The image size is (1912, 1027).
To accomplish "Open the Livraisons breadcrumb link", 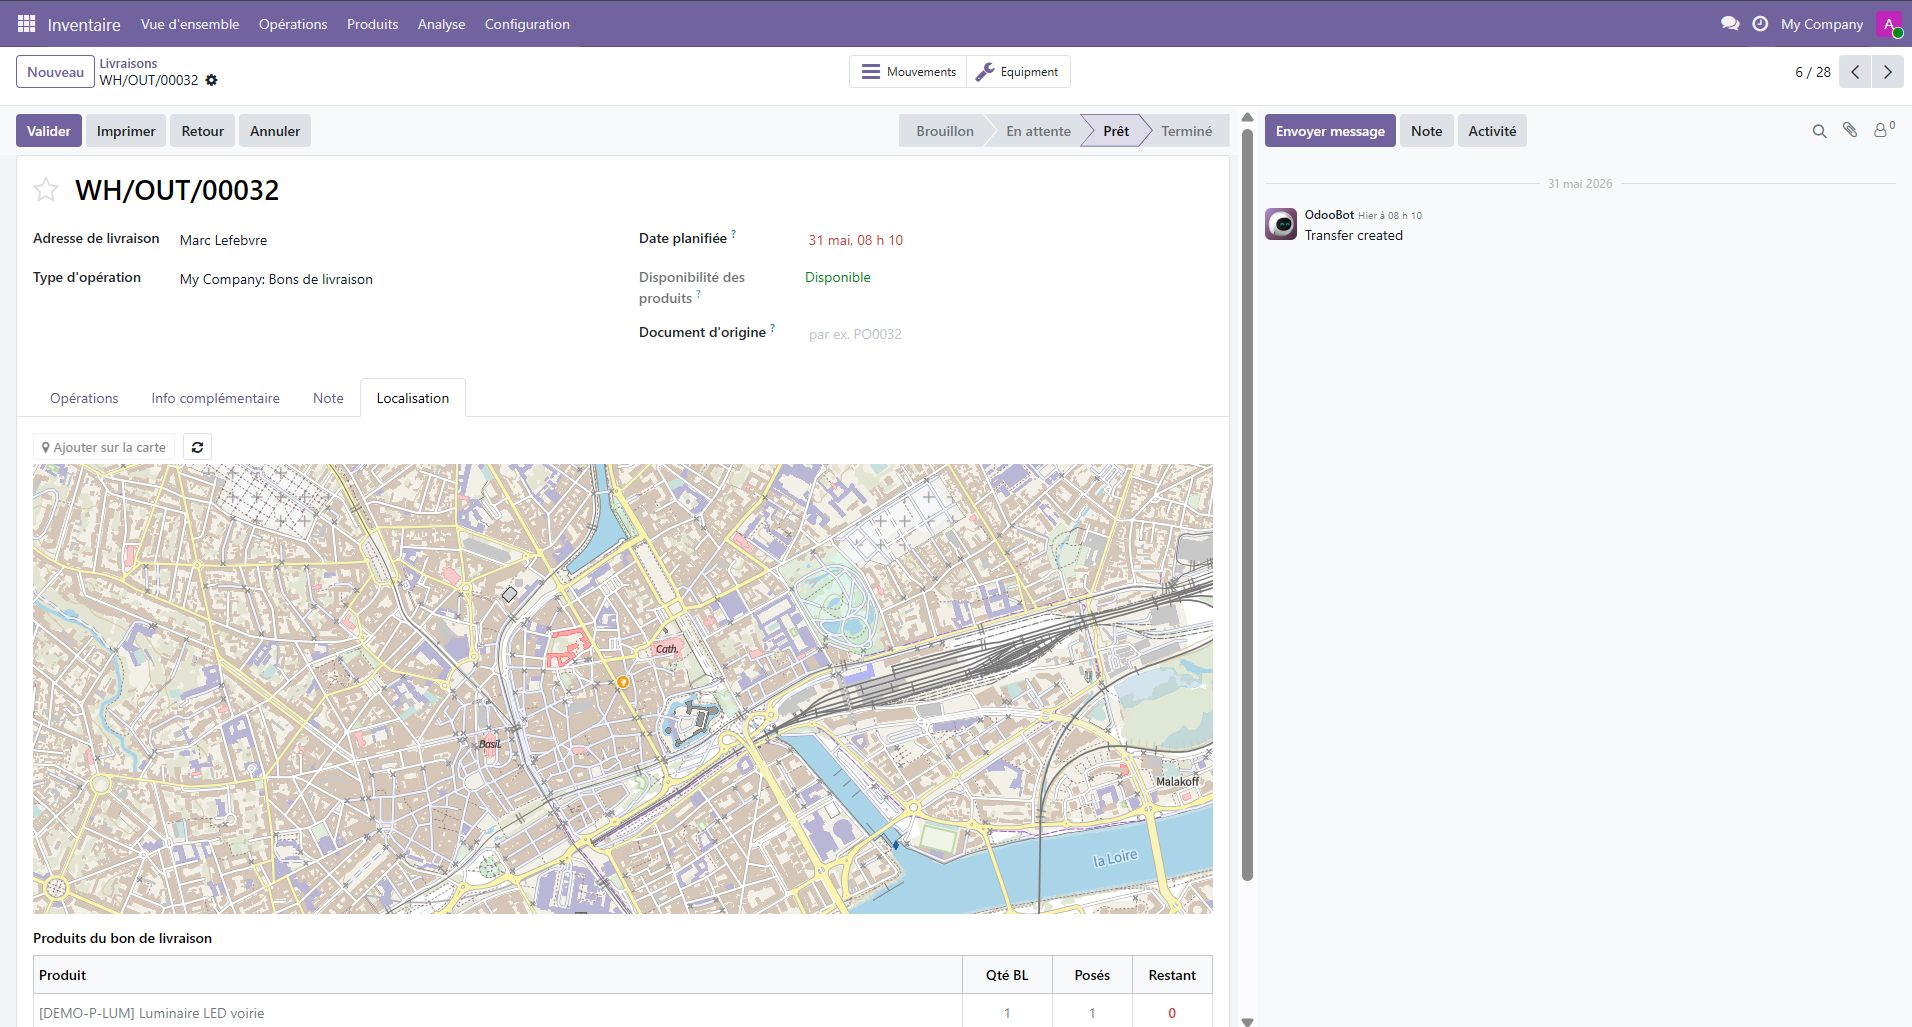I will click(128, 63).
